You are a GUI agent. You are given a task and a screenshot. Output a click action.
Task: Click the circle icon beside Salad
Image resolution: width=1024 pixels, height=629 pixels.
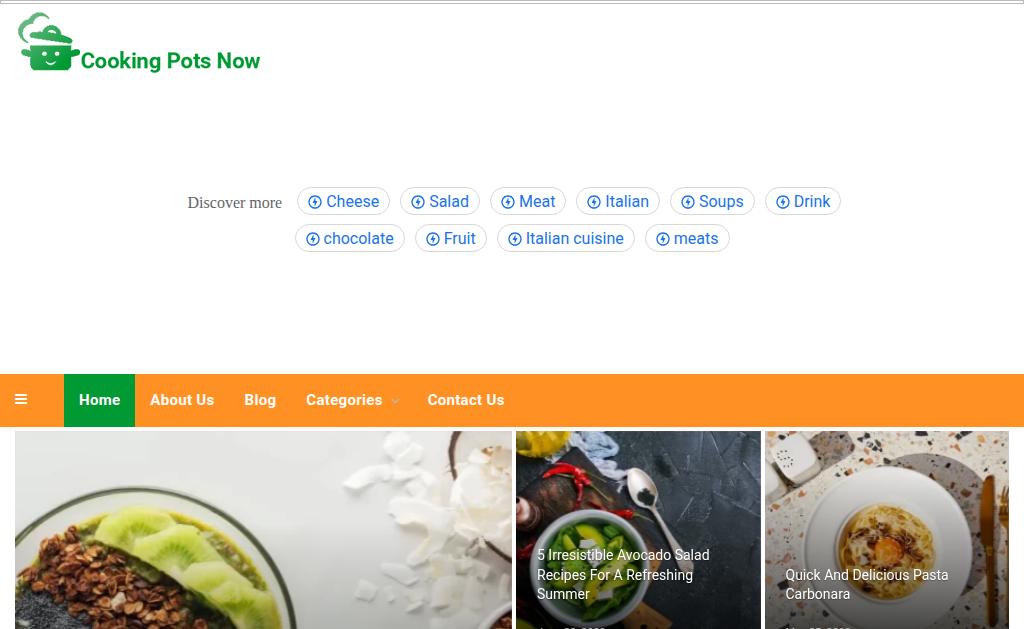(x=418, y=202)
